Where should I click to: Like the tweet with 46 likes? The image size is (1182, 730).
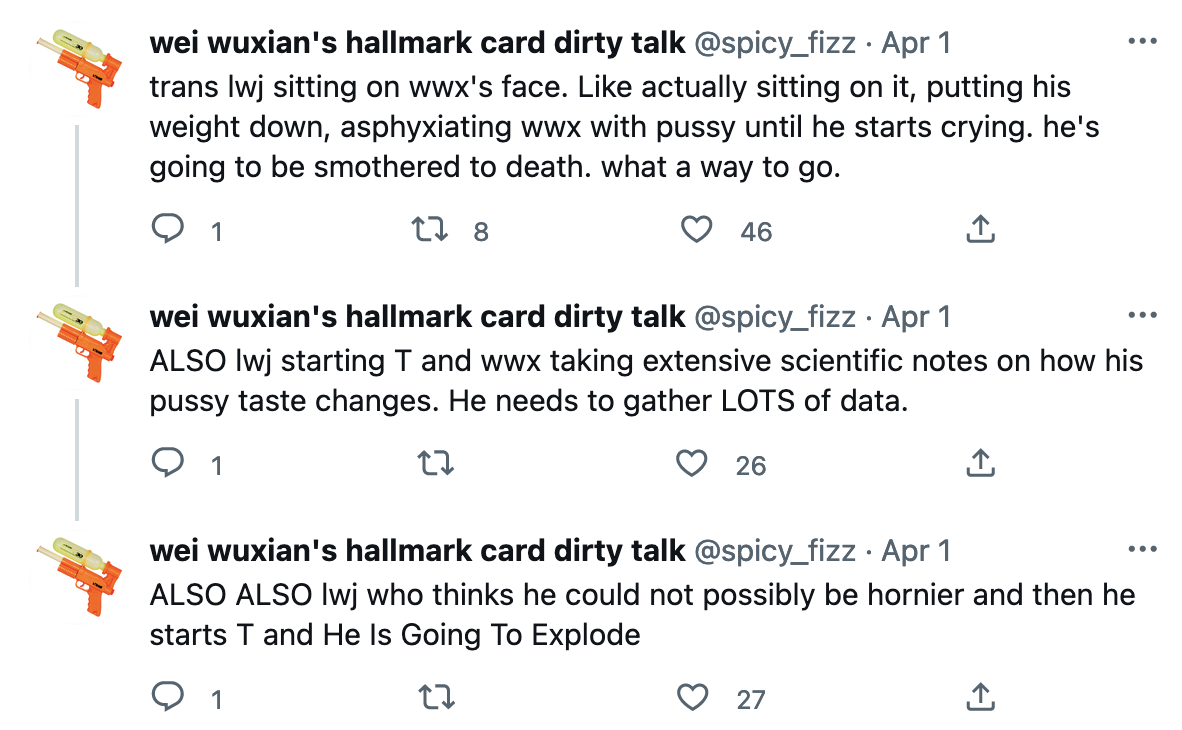point(696,231)
